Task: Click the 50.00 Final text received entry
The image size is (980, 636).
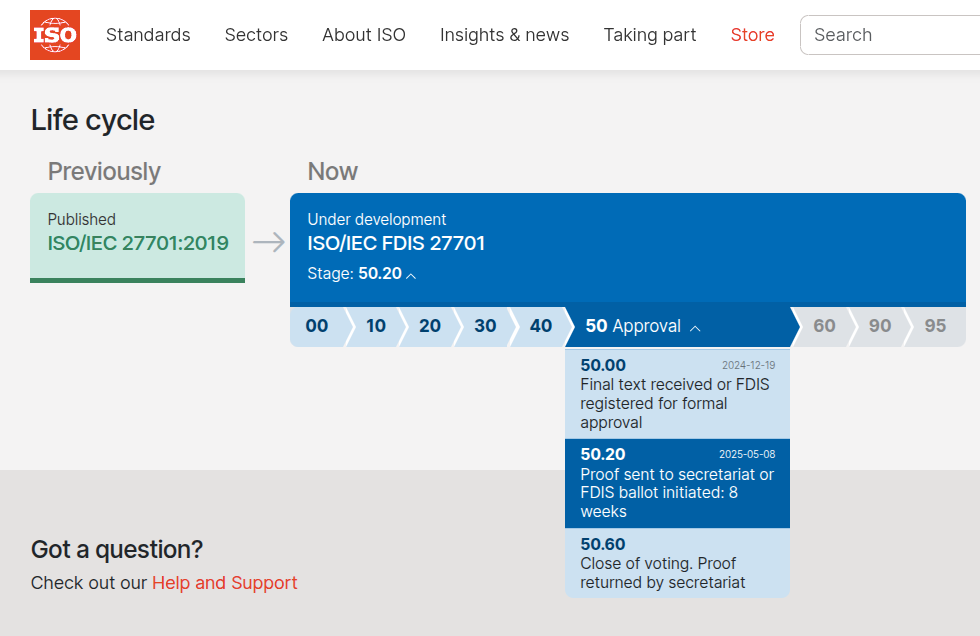Action: 678,394
